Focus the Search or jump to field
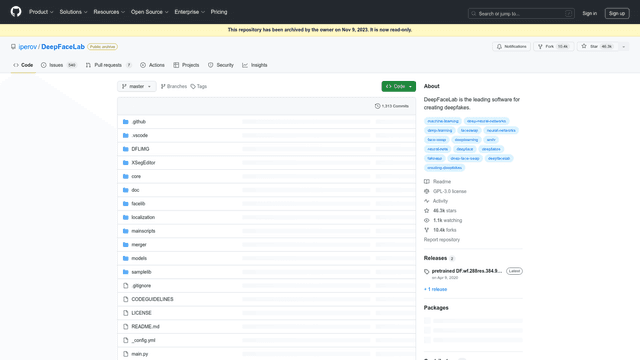The image size is (640, 360). (521, 13)
